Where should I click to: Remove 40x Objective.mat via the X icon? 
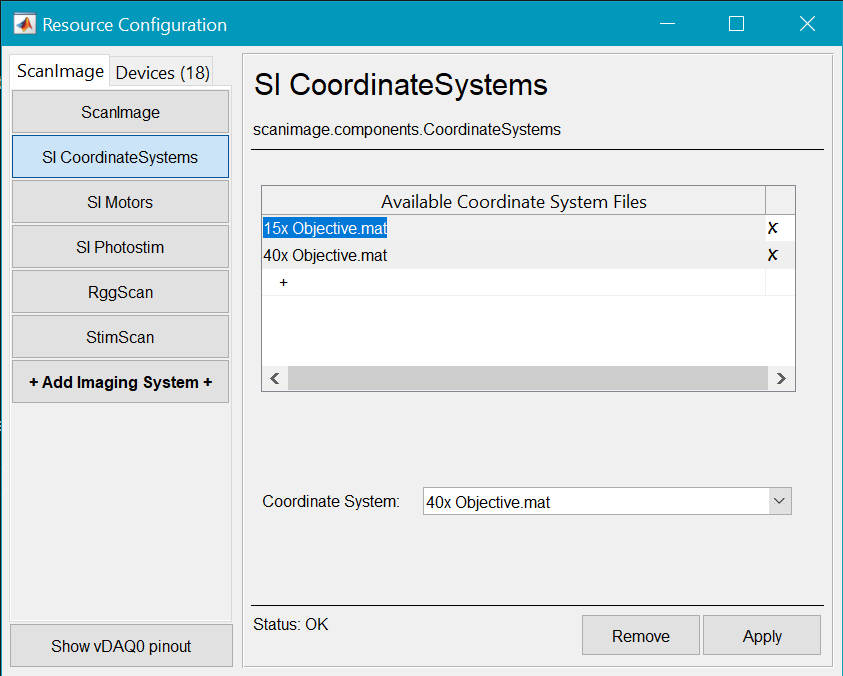tap(772, 255)
